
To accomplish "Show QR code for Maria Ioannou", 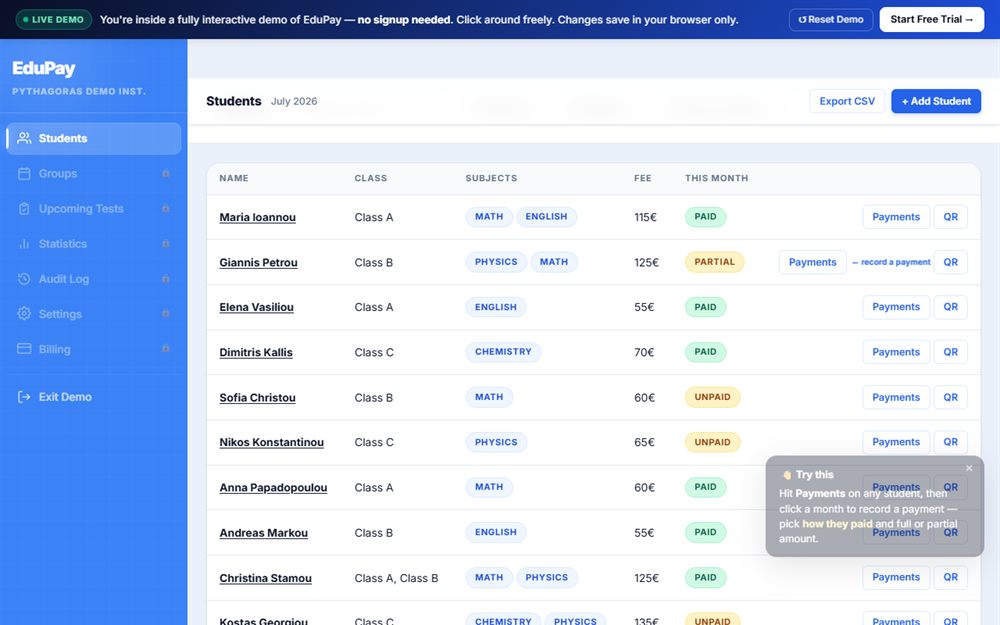I will pos(950,217).
